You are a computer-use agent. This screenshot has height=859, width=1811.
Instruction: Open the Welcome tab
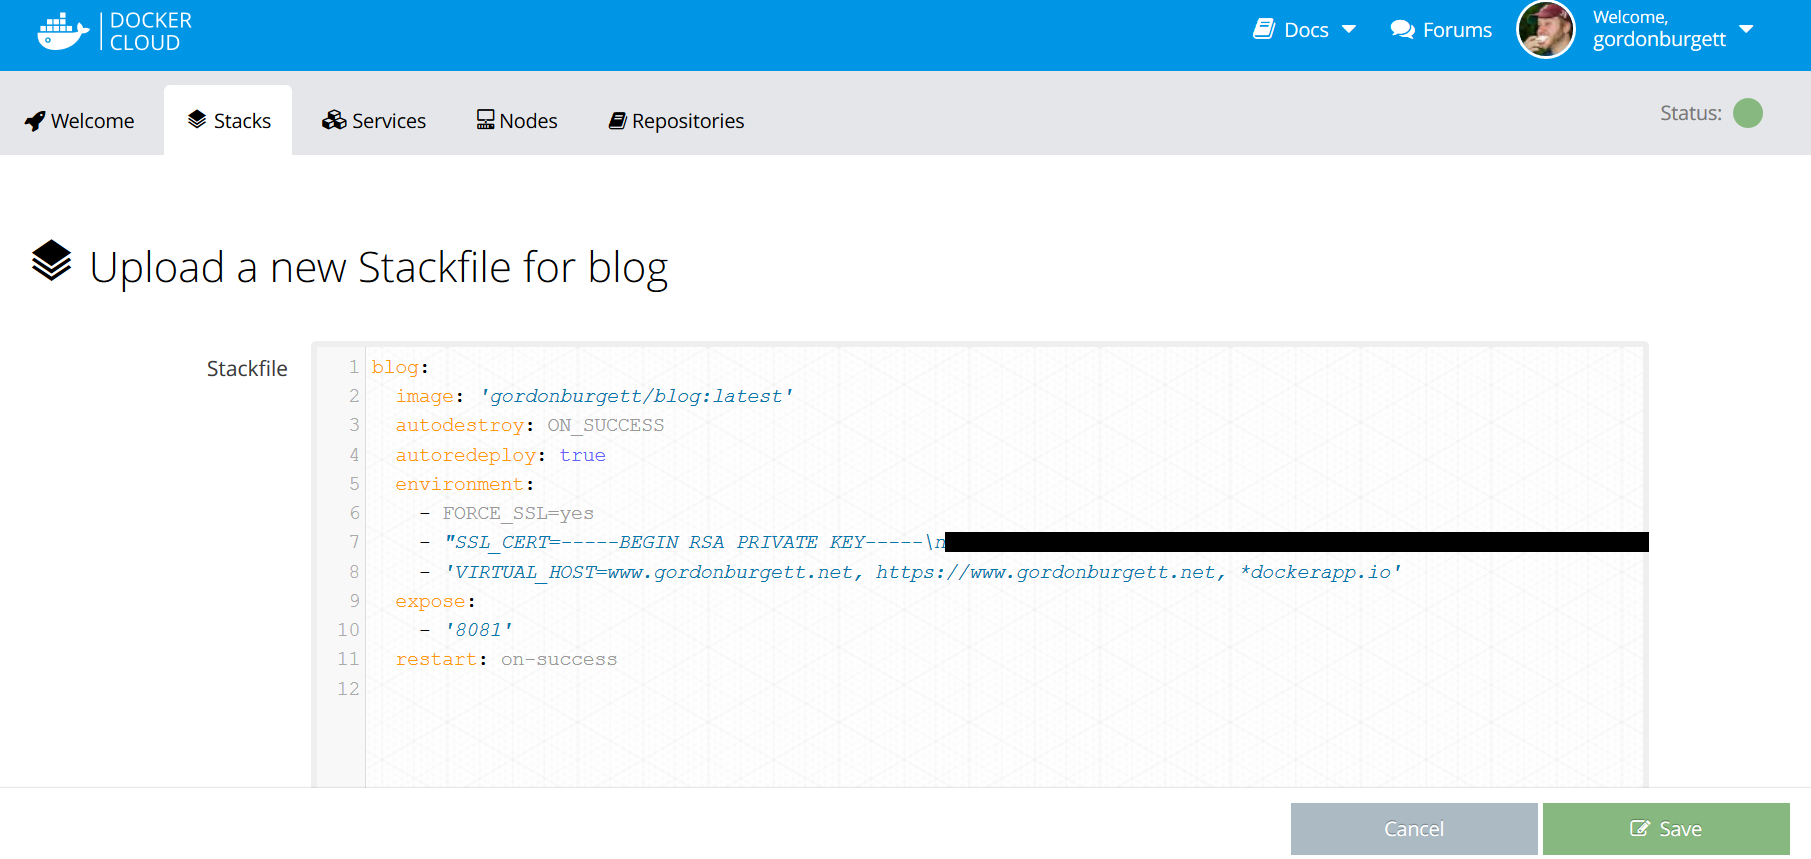coord(80,121)
